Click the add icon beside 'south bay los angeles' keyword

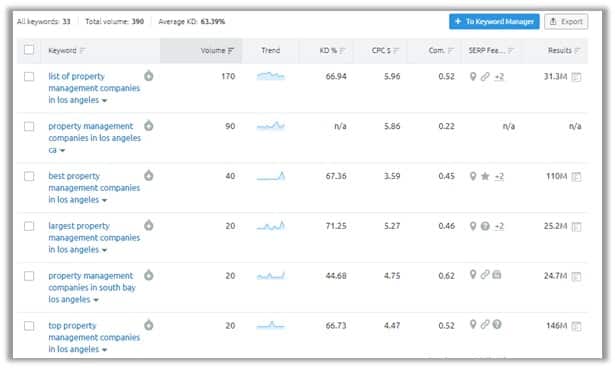[149, 275]
